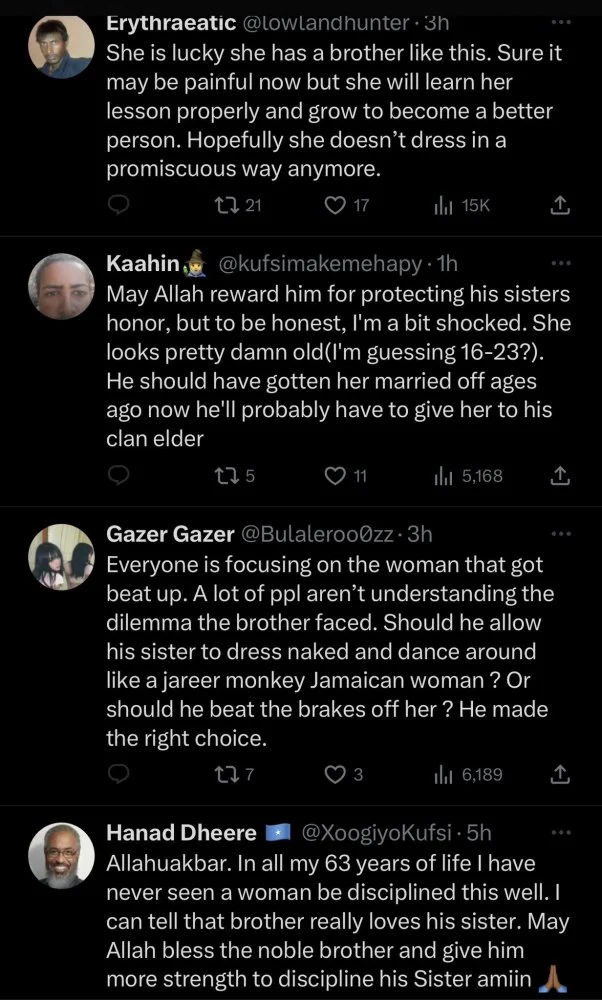Share Erythraeatic's tweet via share icon

[560, 205]
